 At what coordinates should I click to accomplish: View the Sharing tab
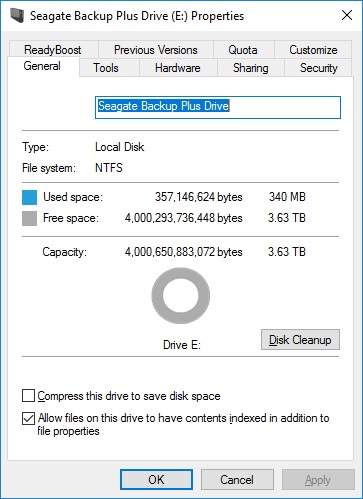point(251,68)
